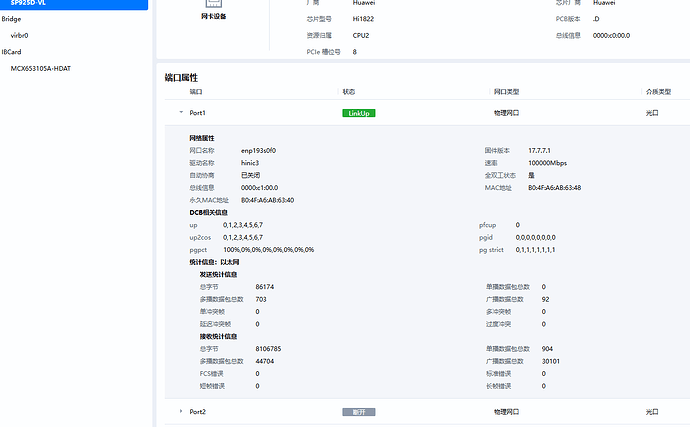Click the network card device icon
Screen dimensions: 690x427
(213, 4)
